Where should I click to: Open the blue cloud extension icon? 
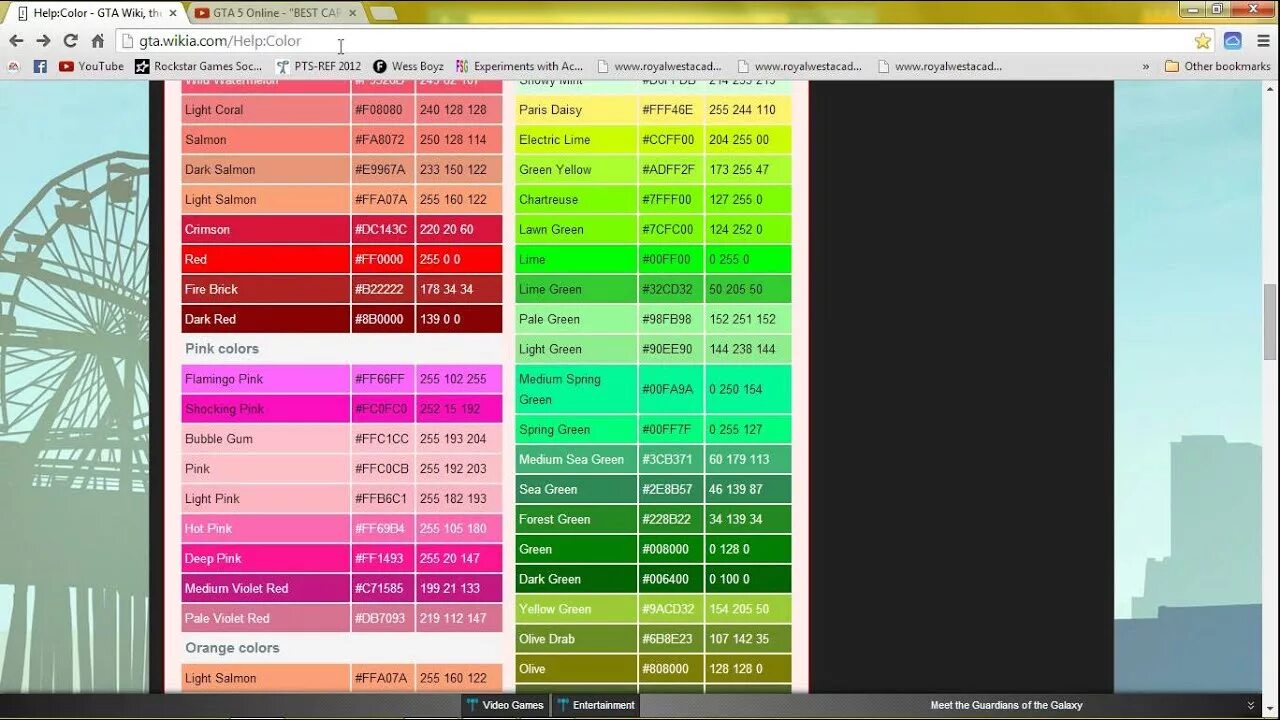pyautogui.click(x=1232, y=41)
